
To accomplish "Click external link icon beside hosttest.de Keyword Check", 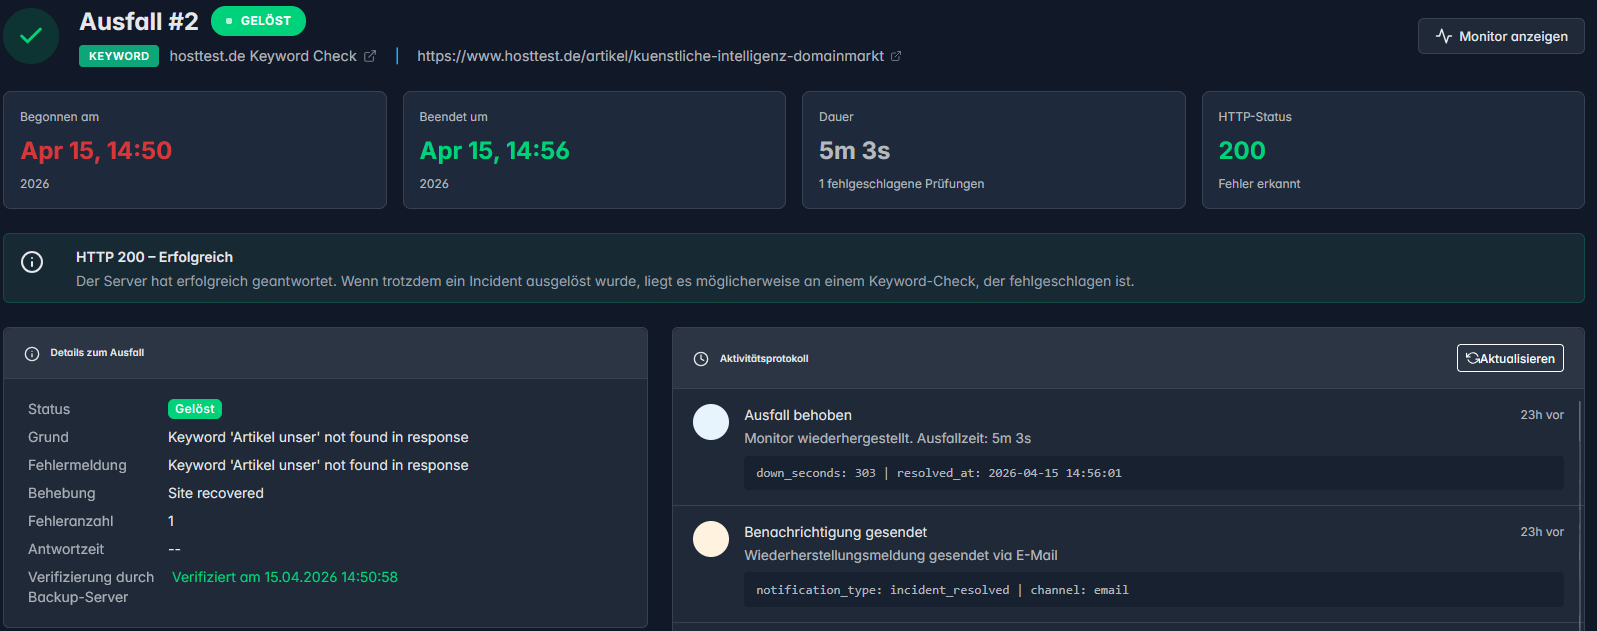I will click(370, 56).
